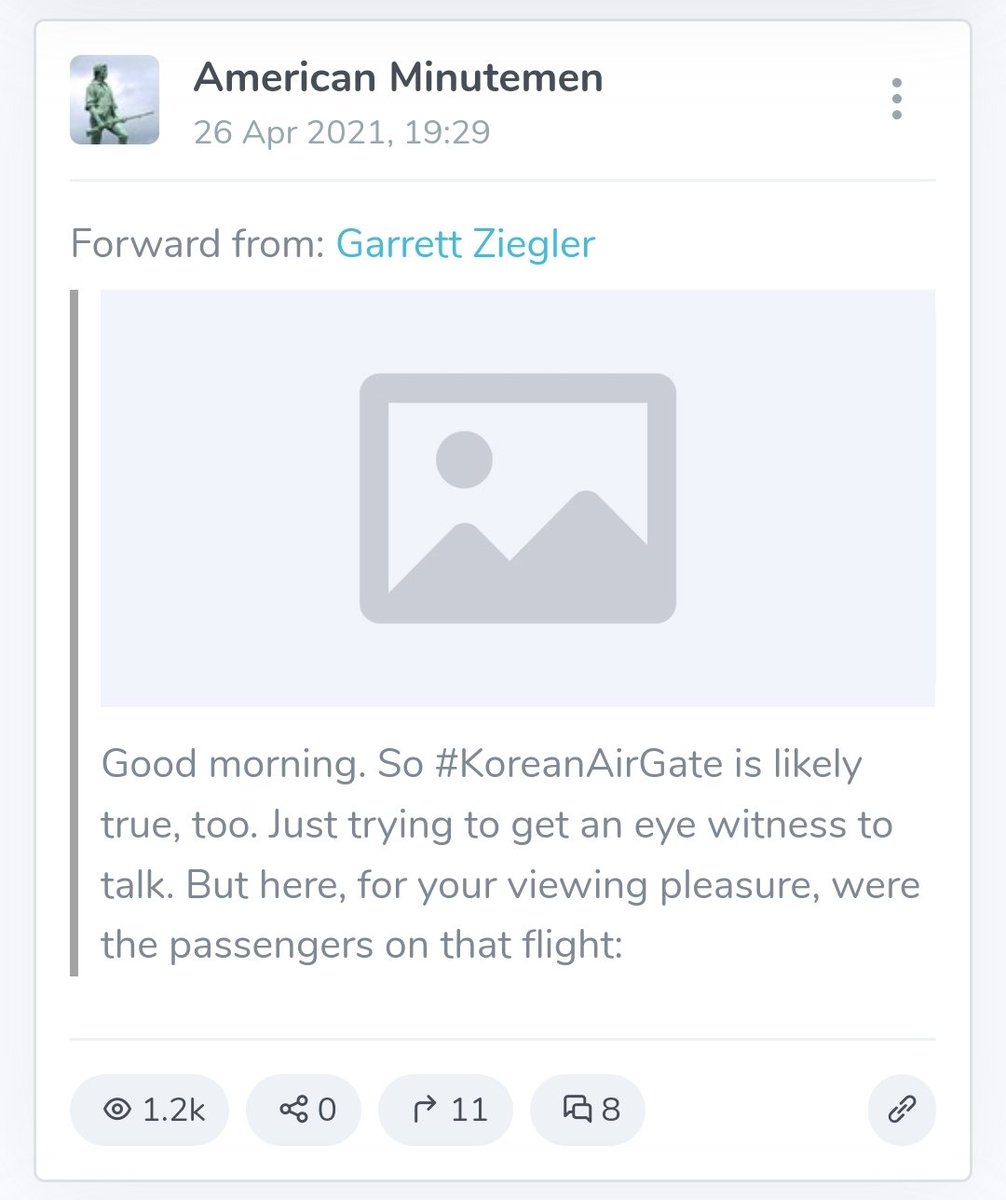Screen dimensions: 1006x1200
Task: Click the forward arrow icon
Action: pyautogui.click(x=426, y=1109)
